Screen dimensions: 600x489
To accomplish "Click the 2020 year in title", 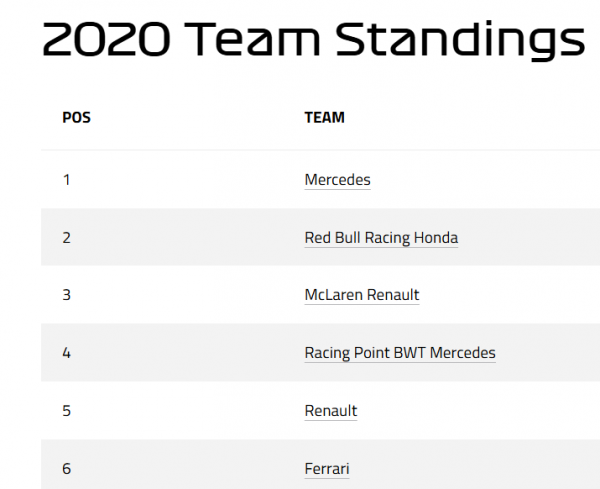I will click(x=106, y=39).
